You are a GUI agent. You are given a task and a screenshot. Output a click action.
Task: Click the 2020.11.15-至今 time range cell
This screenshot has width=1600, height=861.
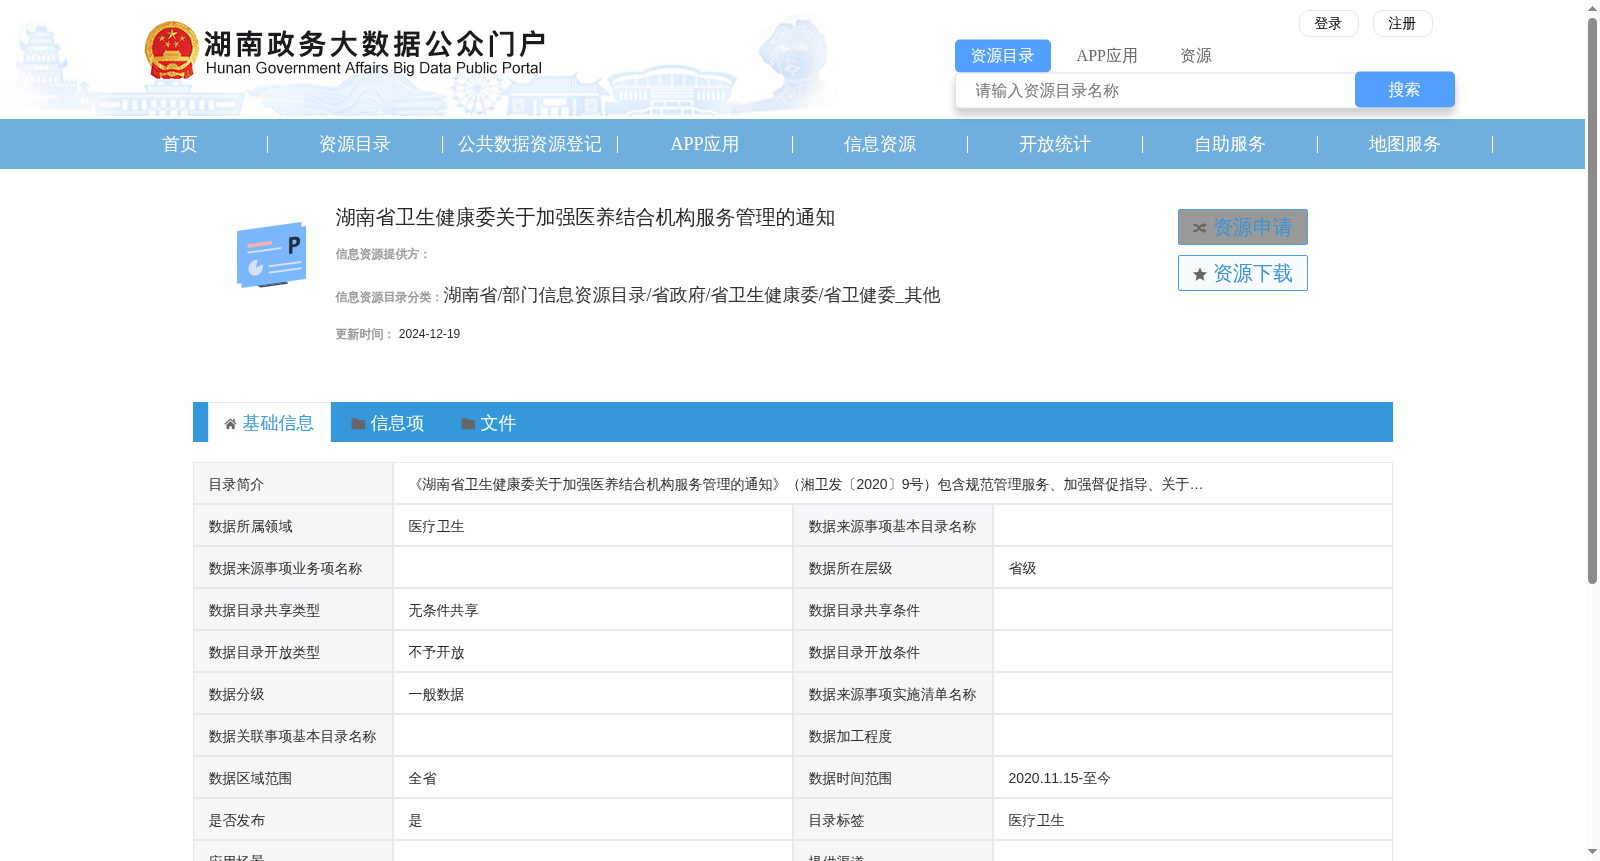click(1192, 778)
